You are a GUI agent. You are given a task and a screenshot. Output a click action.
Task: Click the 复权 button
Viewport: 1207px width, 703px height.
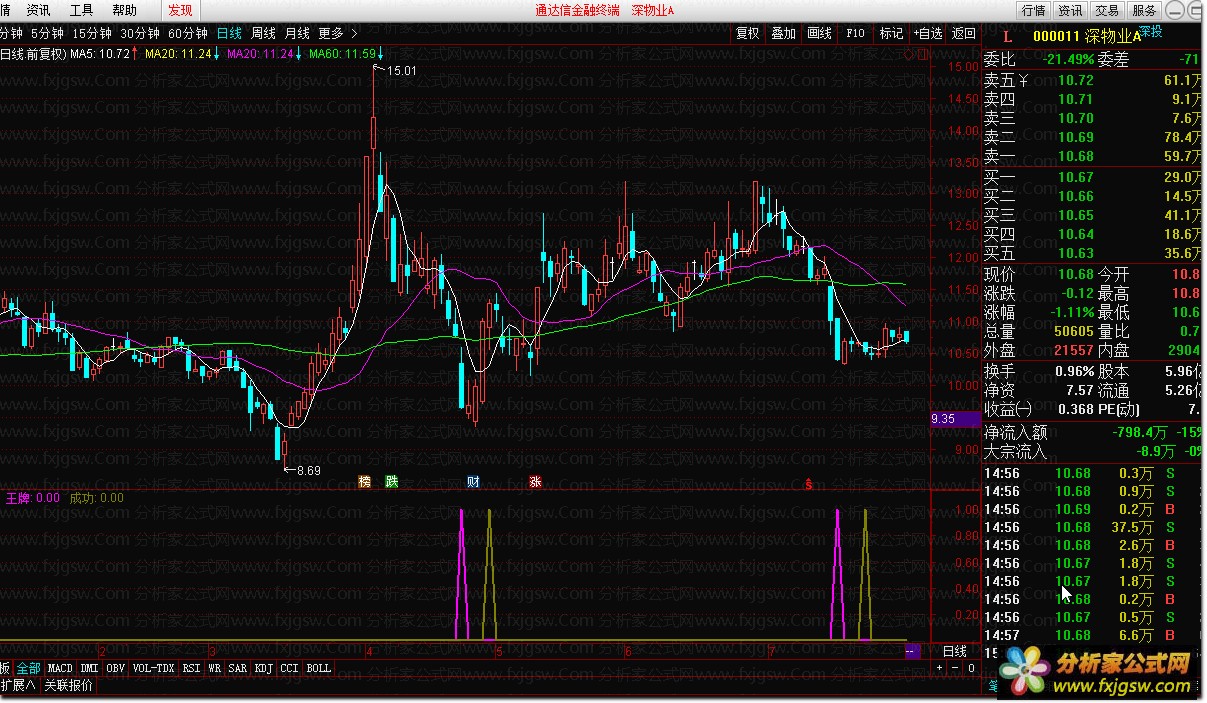point(748,33)
